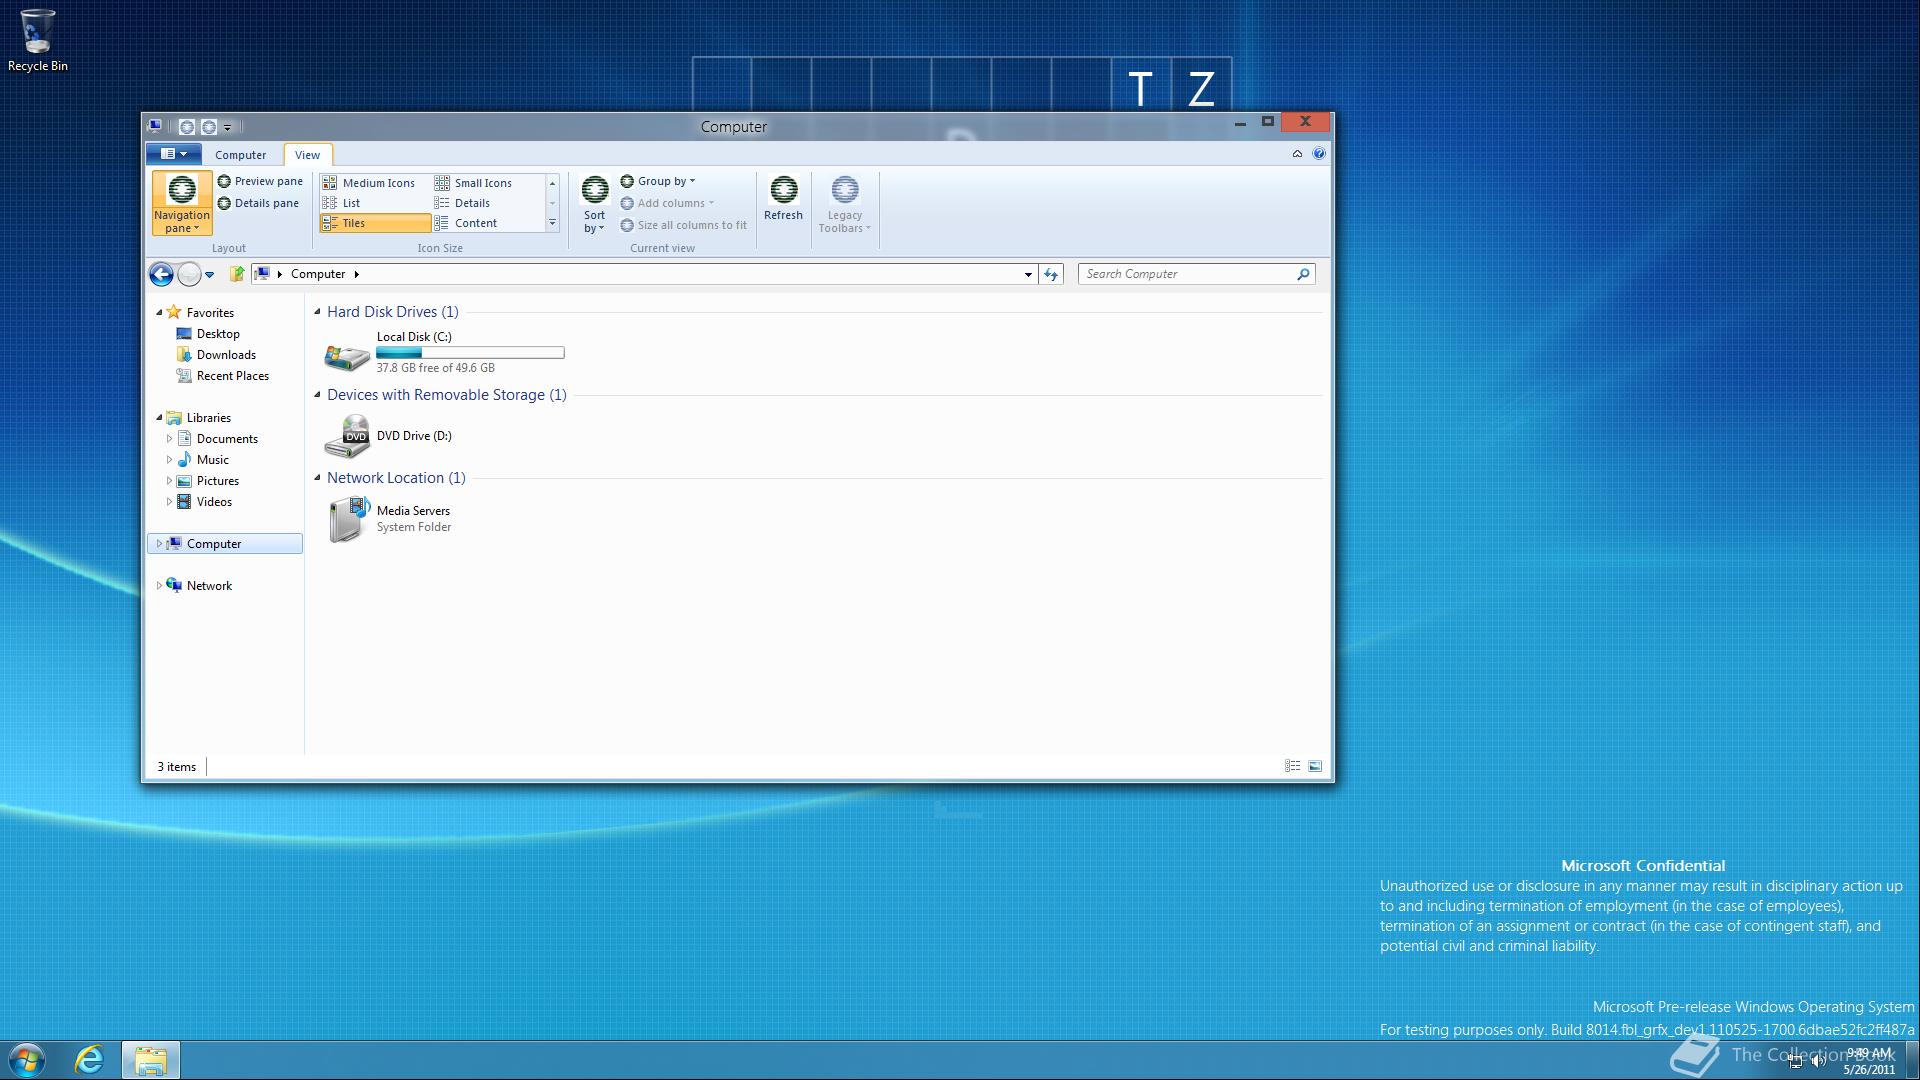The height and width of the screenshot is (1080, 1920).
Task: Expand the Computer tree node
Action: tap(159, 544)
